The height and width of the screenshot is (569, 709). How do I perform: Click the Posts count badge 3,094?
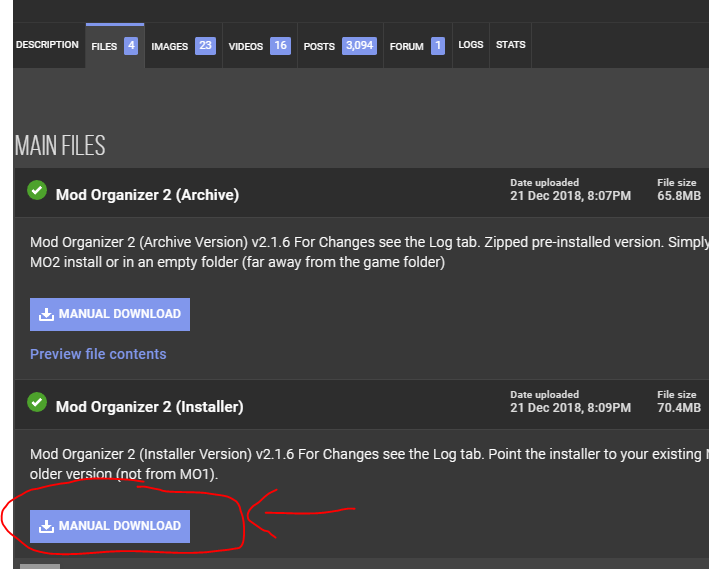(359, 46)
